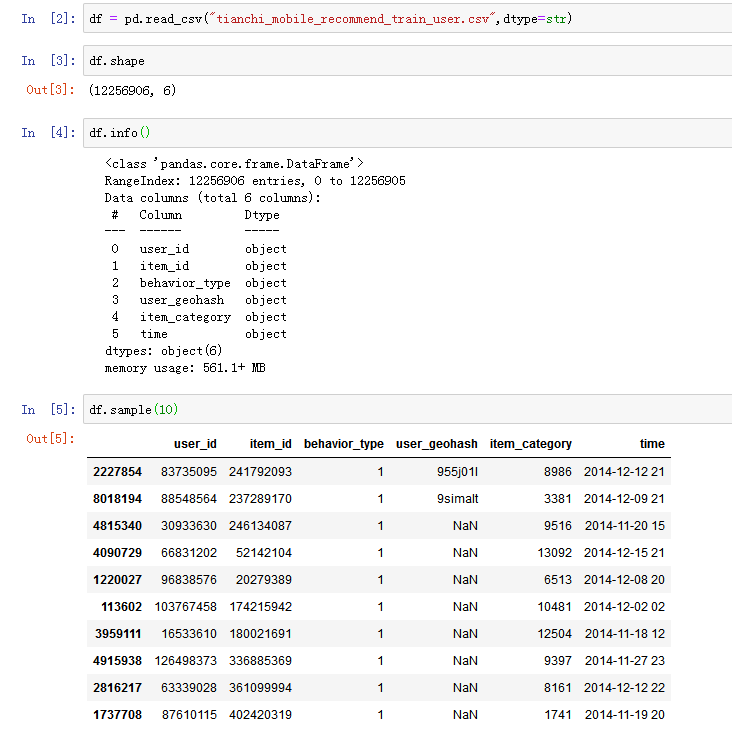Click the RangeIndex entries line
Image resolution: width=732 pixels, height=739 pixels.
coord(255,181)
